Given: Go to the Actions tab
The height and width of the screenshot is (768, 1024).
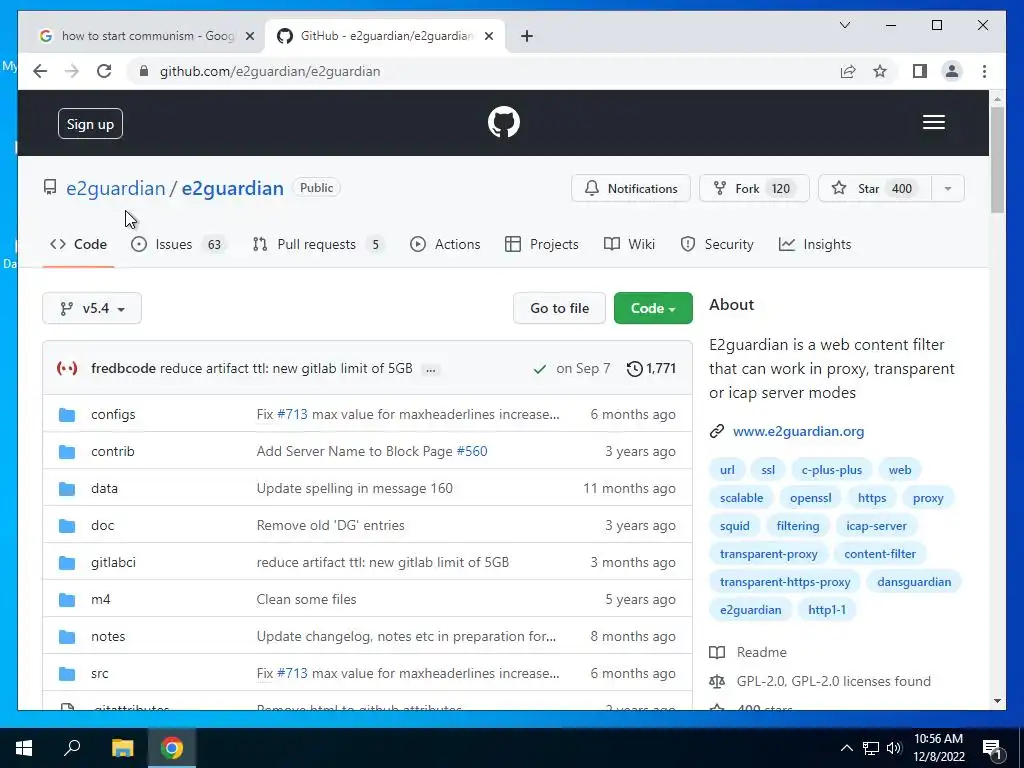Looking at the screenshot, I should [445, 244].
